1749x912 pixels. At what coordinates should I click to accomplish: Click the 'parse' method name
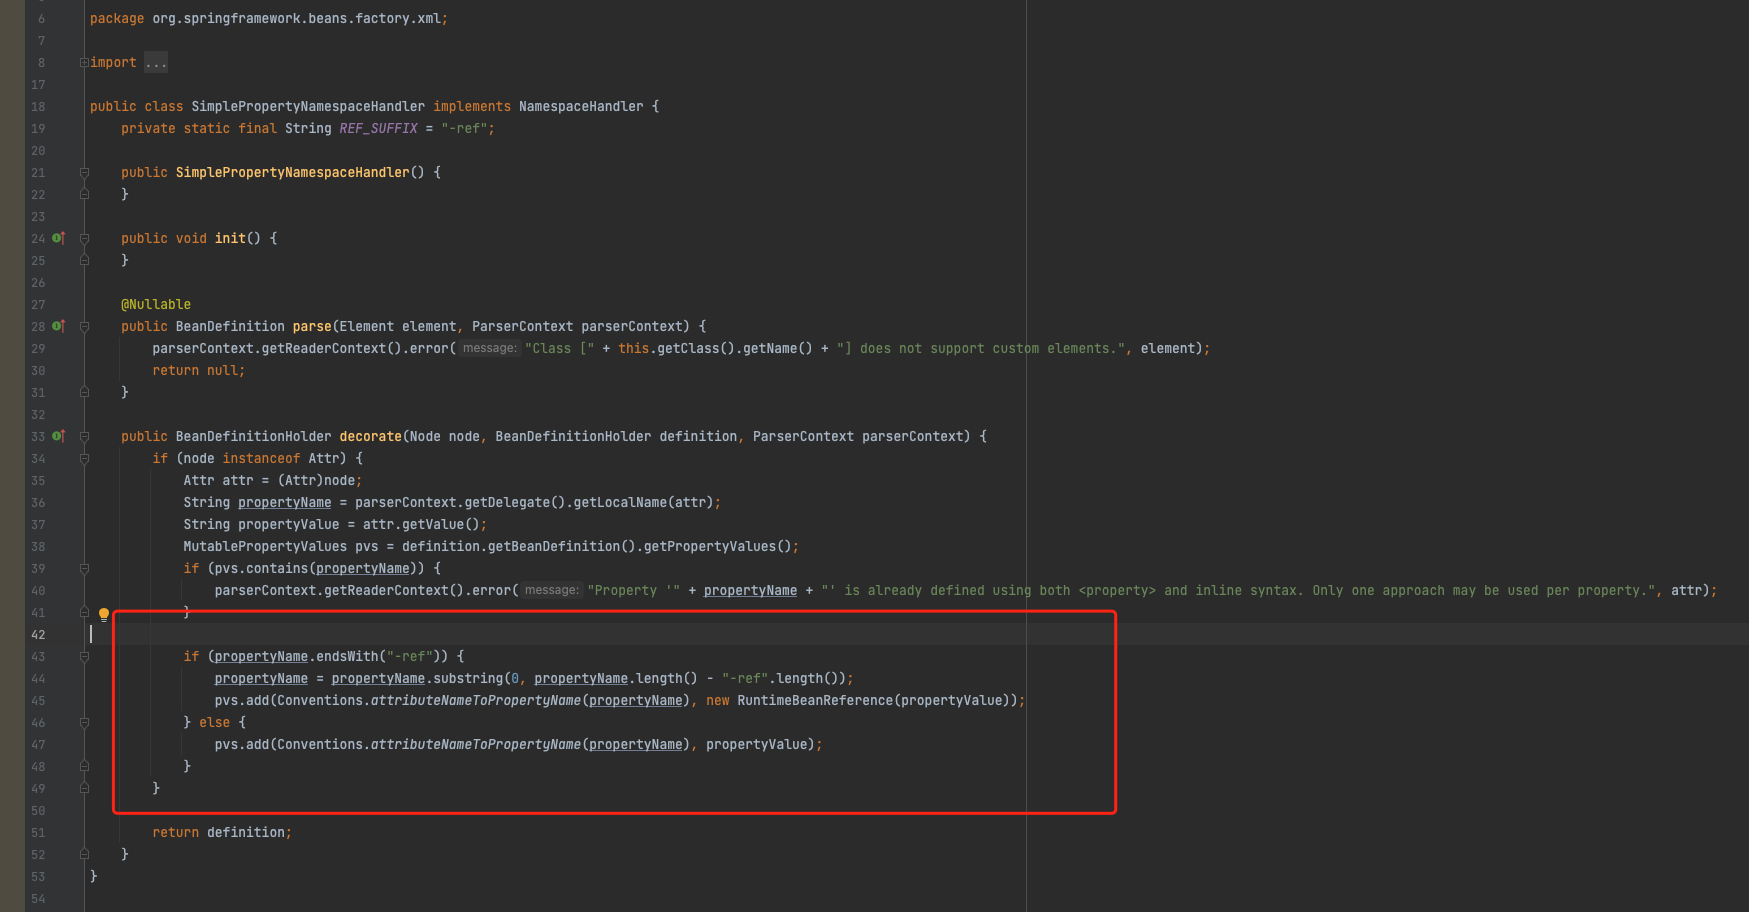[x=312, y=326]
